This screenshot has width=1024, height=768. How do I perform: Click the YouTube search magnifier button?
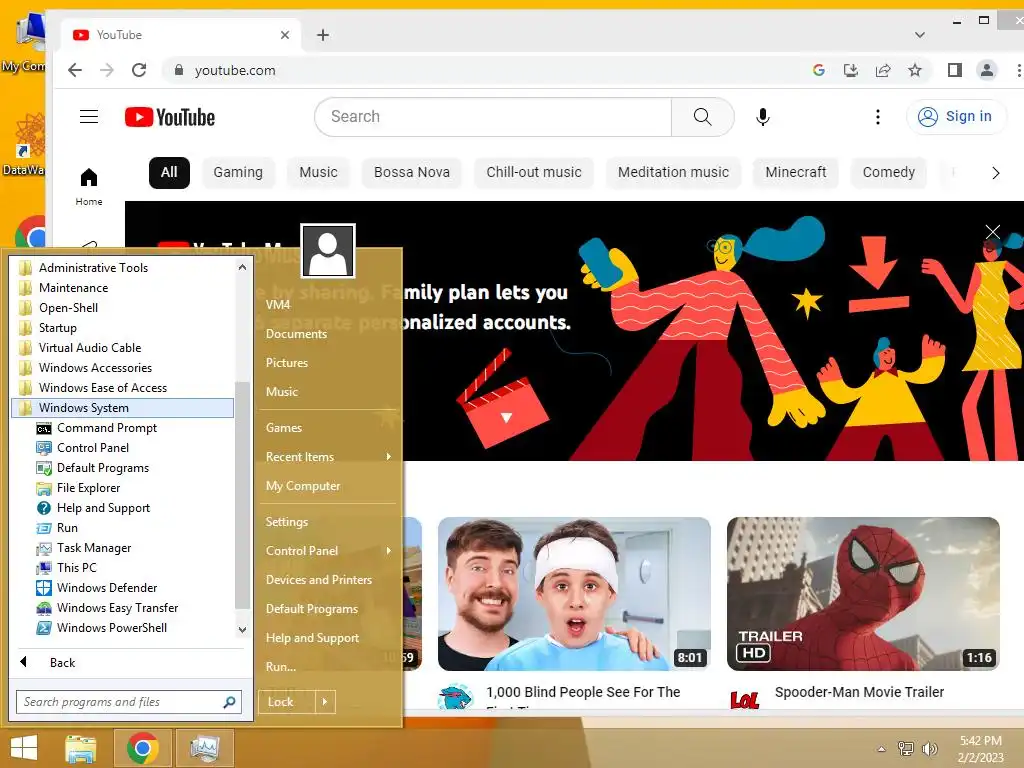(703, 117)
